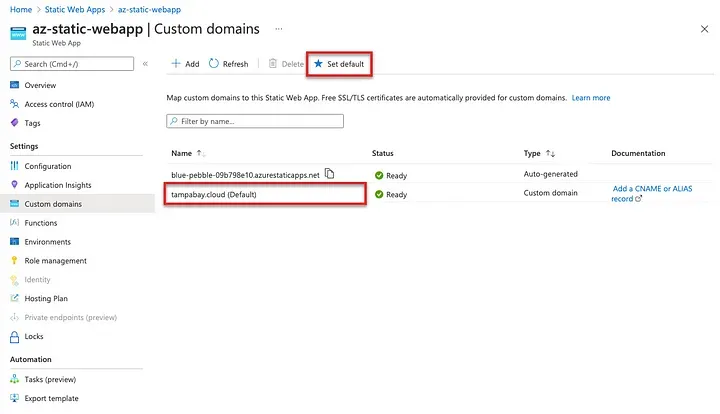This screenshot has width=720, height=414.
Task: Click the Configuration sliders icon
Action: tap(15, 166)
